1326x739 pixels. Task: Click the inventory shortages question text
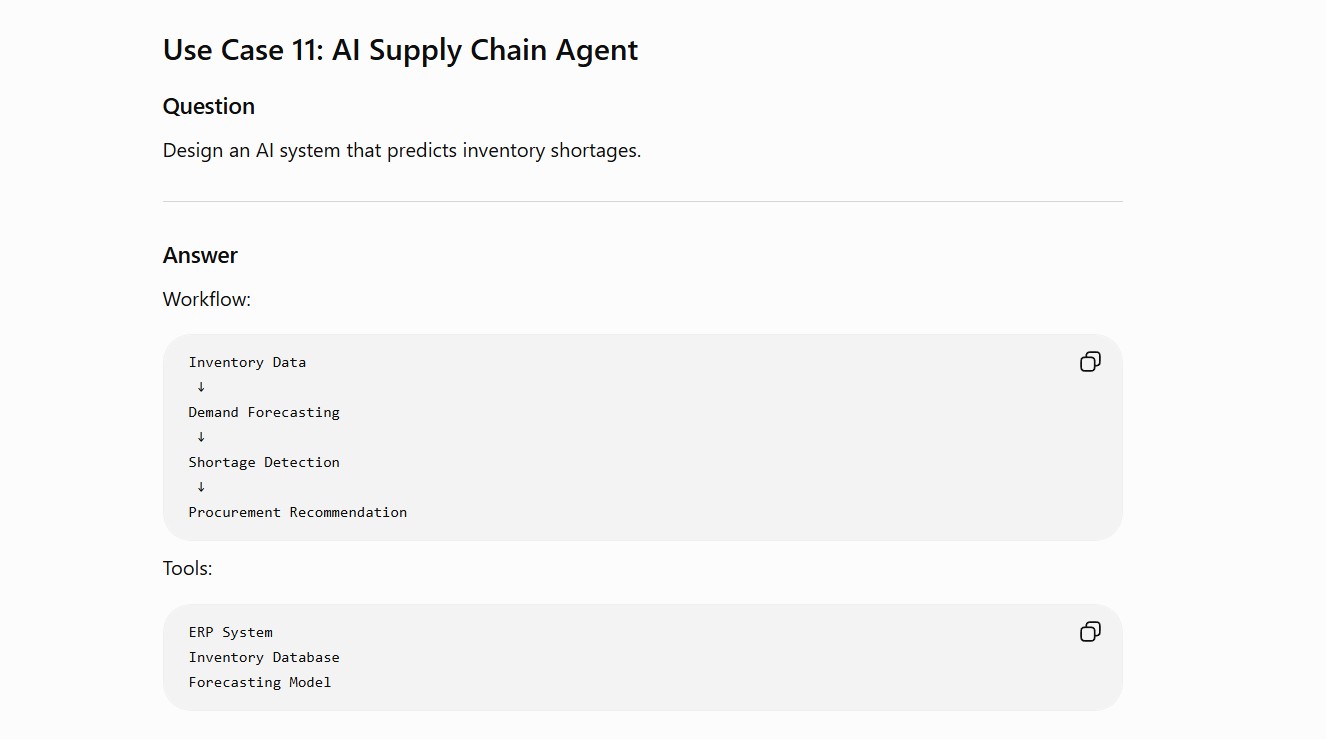point(402,151)
